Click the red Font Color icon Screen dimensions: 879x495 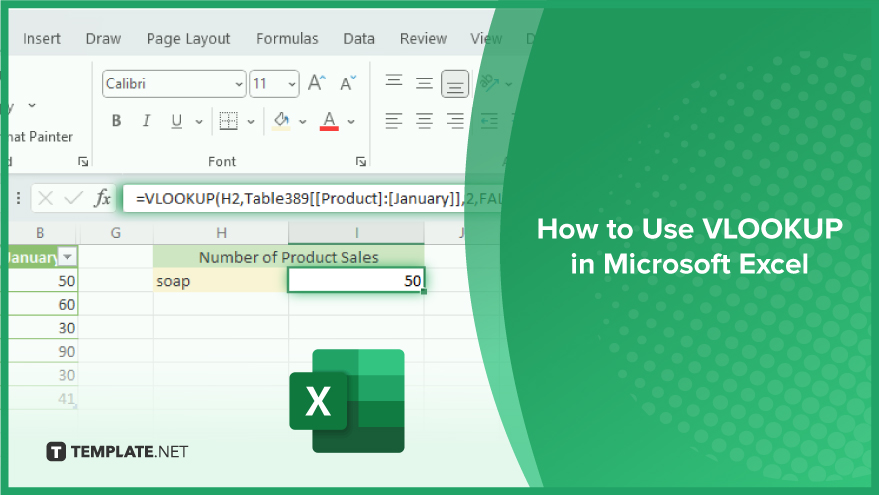pyautogui.click(x=329, y=121)
